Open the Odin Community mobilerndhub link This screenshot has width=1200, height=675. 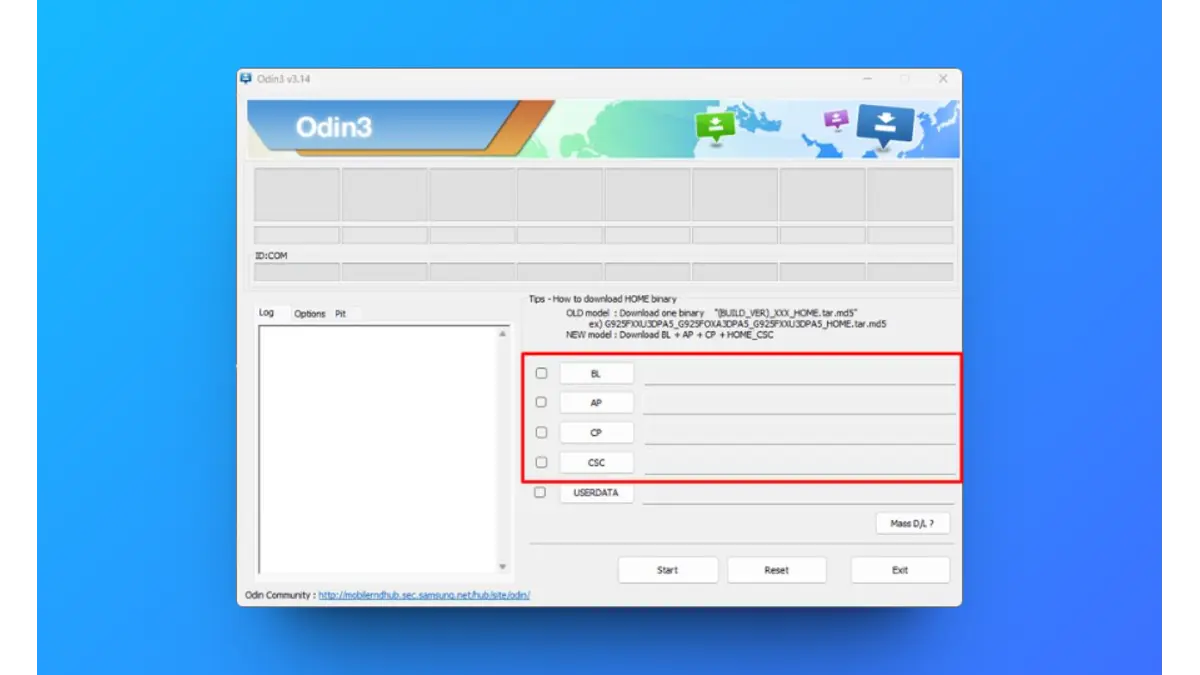coord(424,595)
